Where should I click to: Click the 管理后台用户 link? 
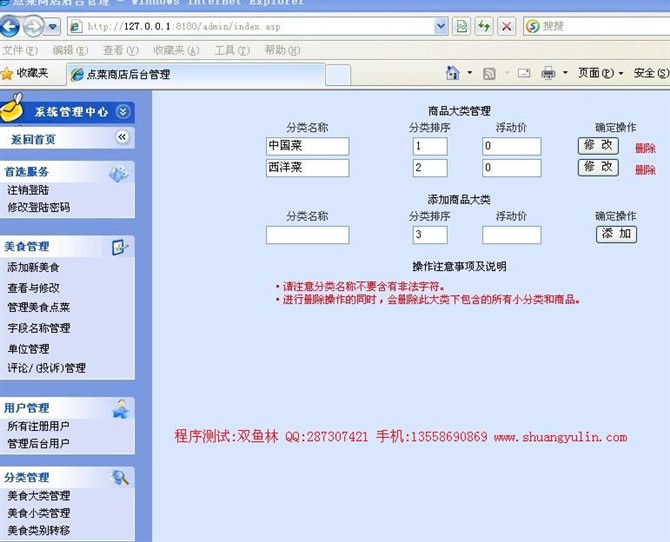click(x=38, y=444)
